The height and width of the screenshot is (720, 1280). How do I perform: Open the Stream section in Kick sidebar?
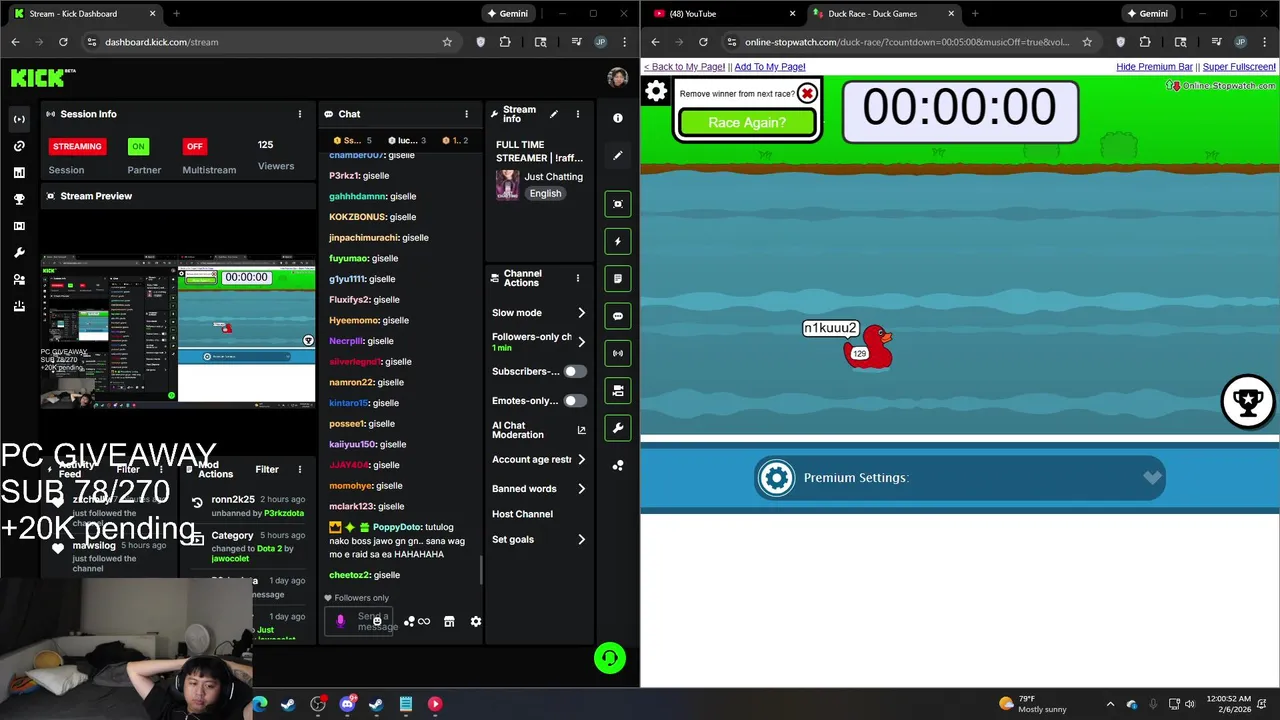point(19,119)
